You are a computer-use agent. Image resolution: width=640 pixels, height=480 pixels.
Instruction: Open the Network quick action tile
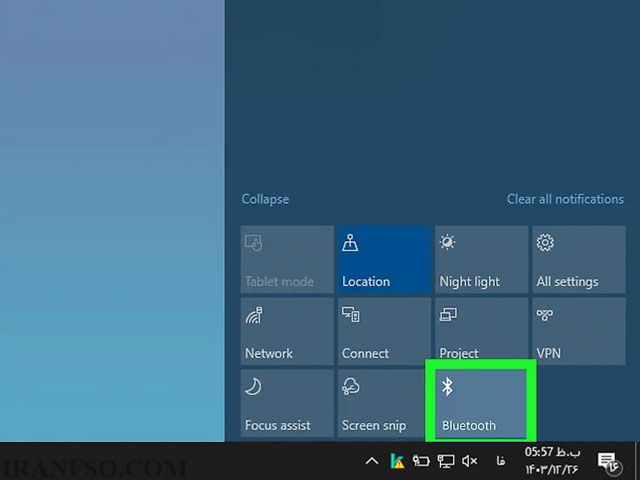click(x=287, y=331)
